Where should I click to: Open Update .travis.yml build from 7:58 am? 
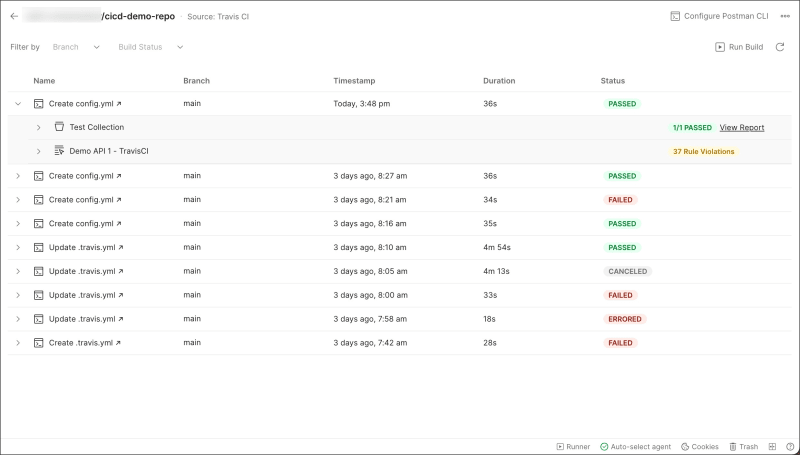(86, 319)
